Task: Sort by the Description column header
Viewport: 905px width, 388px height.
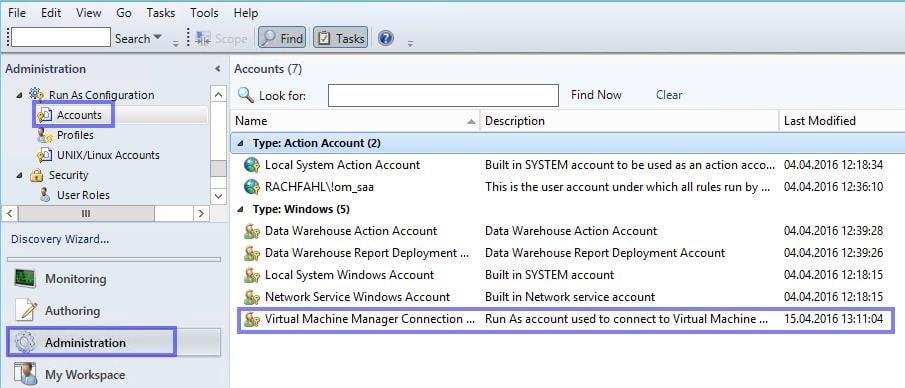Action: pos(629,121)
